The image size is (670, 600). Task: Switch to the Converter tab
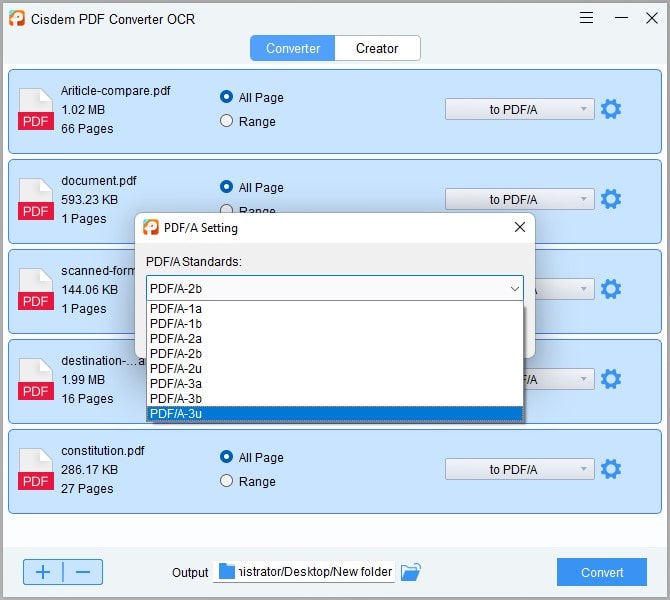coord(293,48)
